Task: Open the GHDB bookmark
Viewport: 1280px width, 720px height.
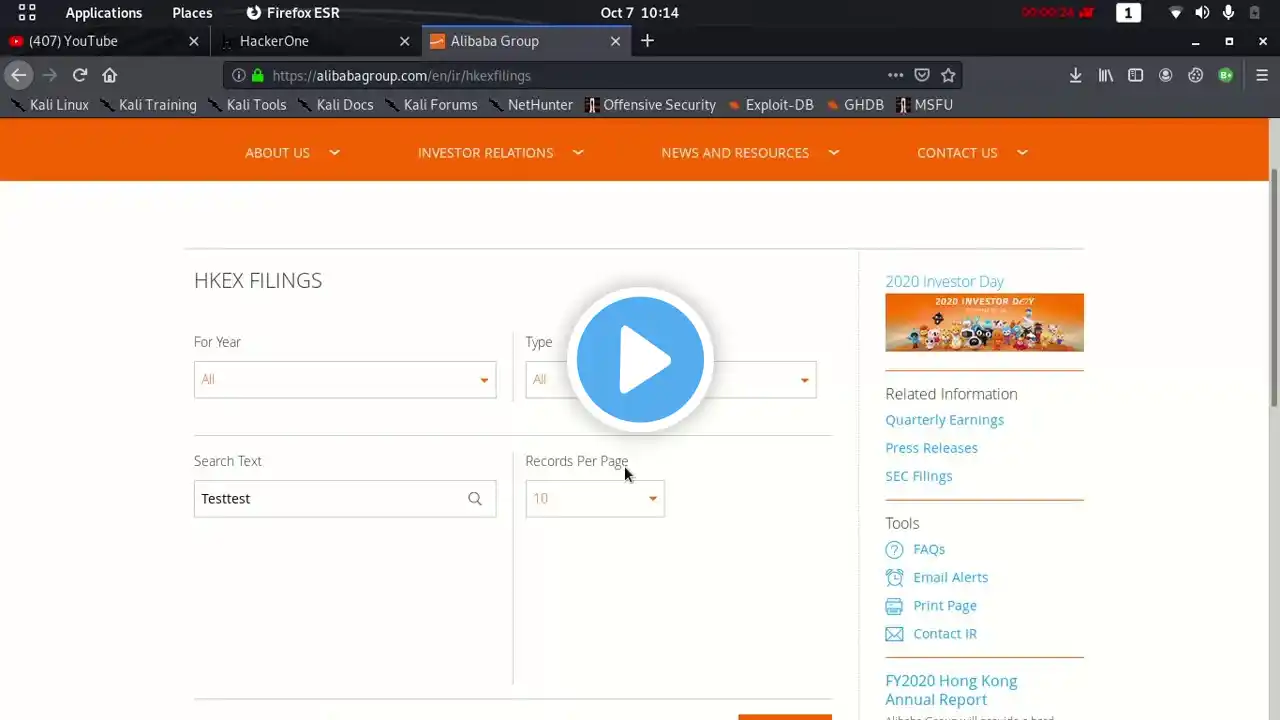Action: tap(855, 105)
